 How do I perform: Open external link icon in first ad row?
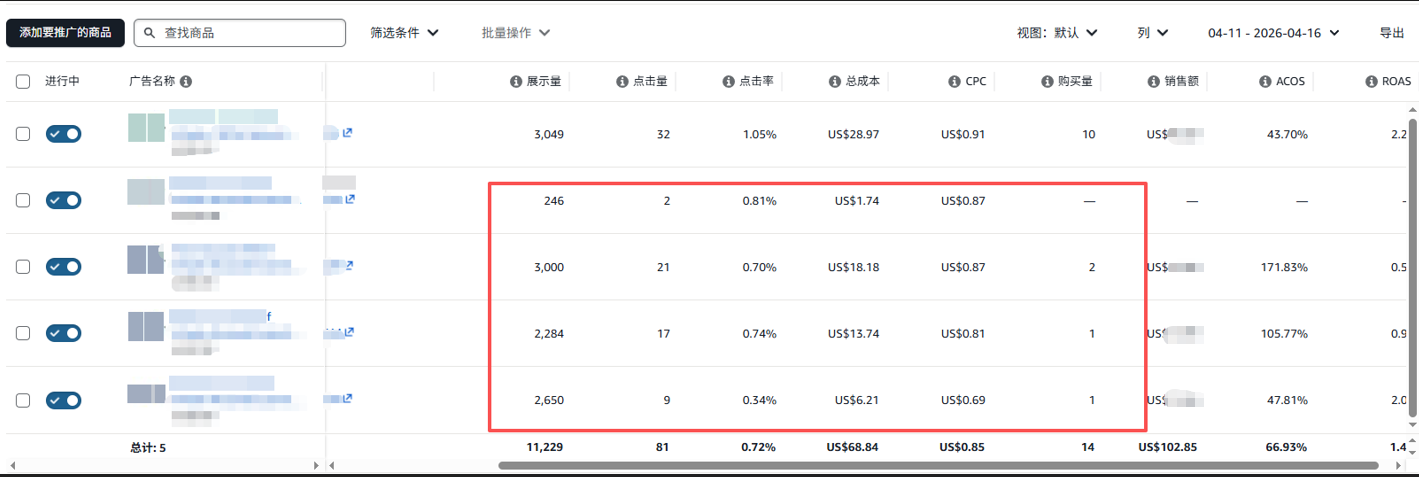click(x=347, y=133)
